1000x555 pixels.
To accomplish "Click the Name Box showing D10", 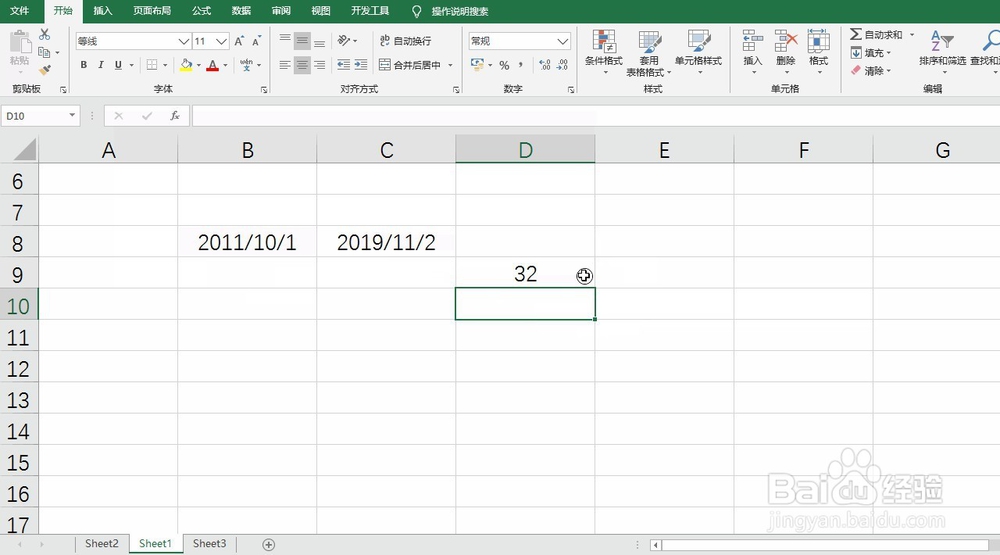I will pos(41,116).
